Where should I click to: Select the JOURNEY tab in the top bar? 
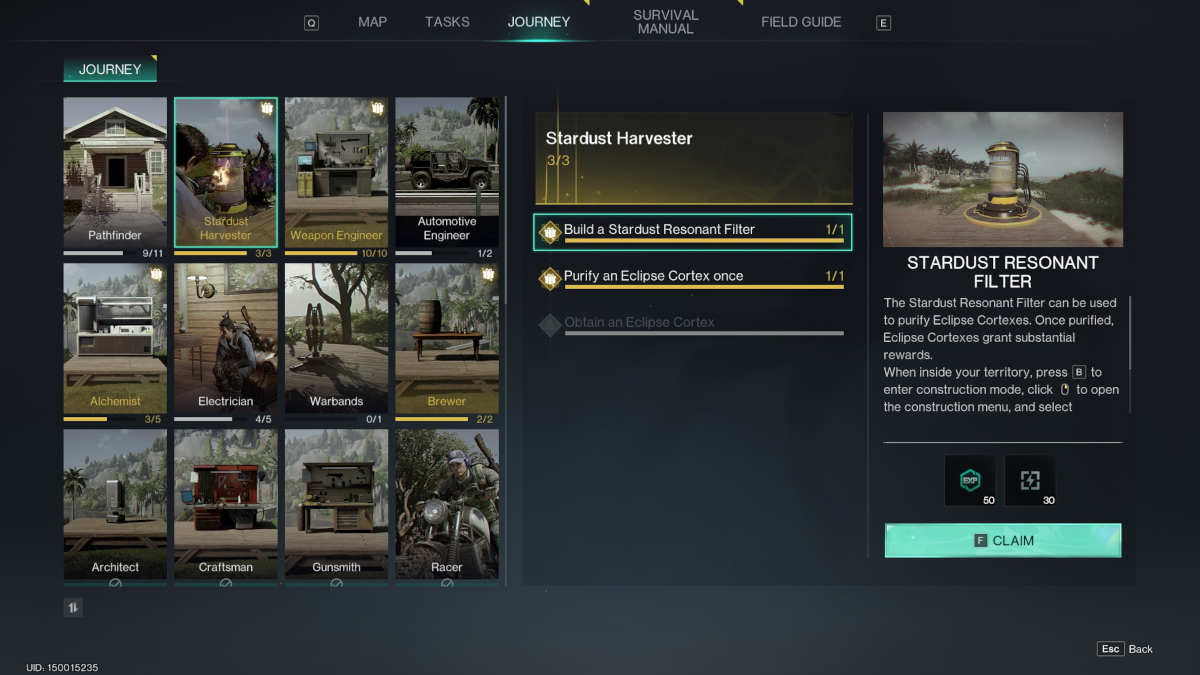coord(539,22)
